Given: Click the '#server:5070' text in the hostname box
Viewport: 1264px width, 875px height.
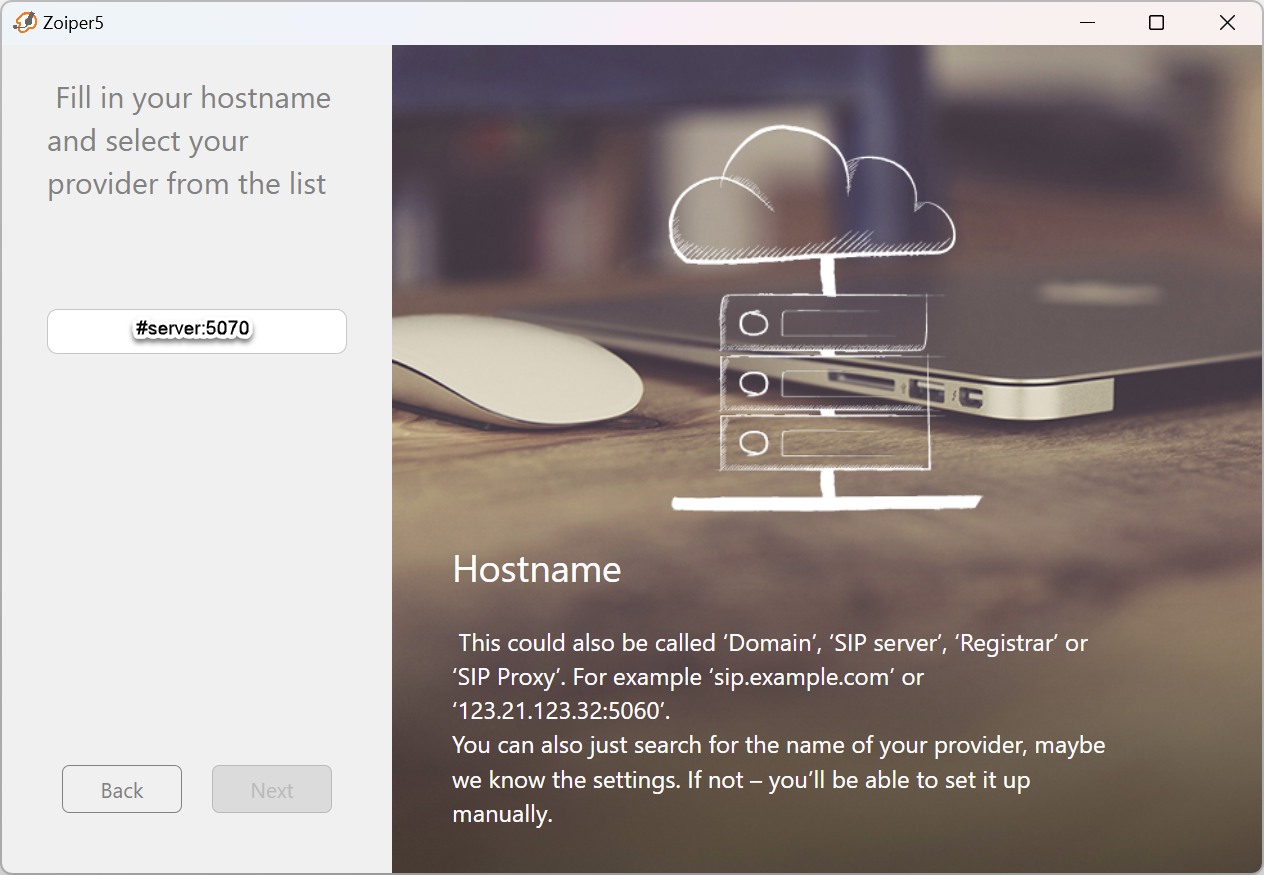Looking at the screenshot, I should click(x=193, y=327).
